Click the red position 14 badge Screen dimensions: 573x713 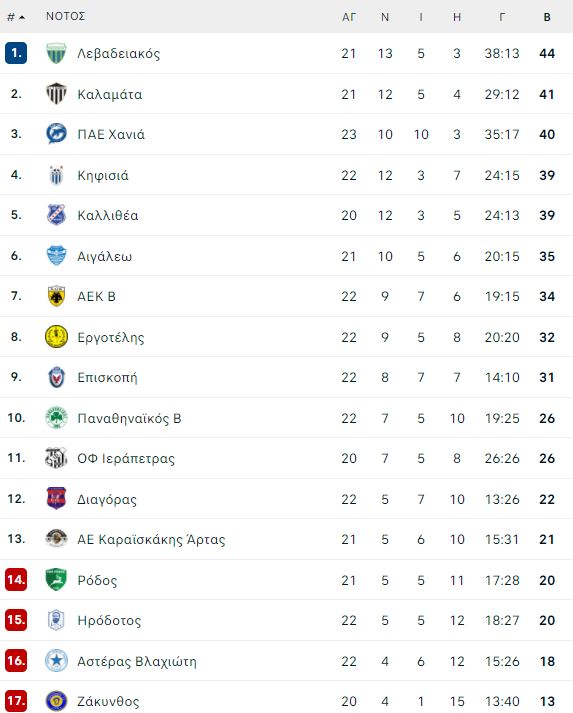(x=16, y=580)
